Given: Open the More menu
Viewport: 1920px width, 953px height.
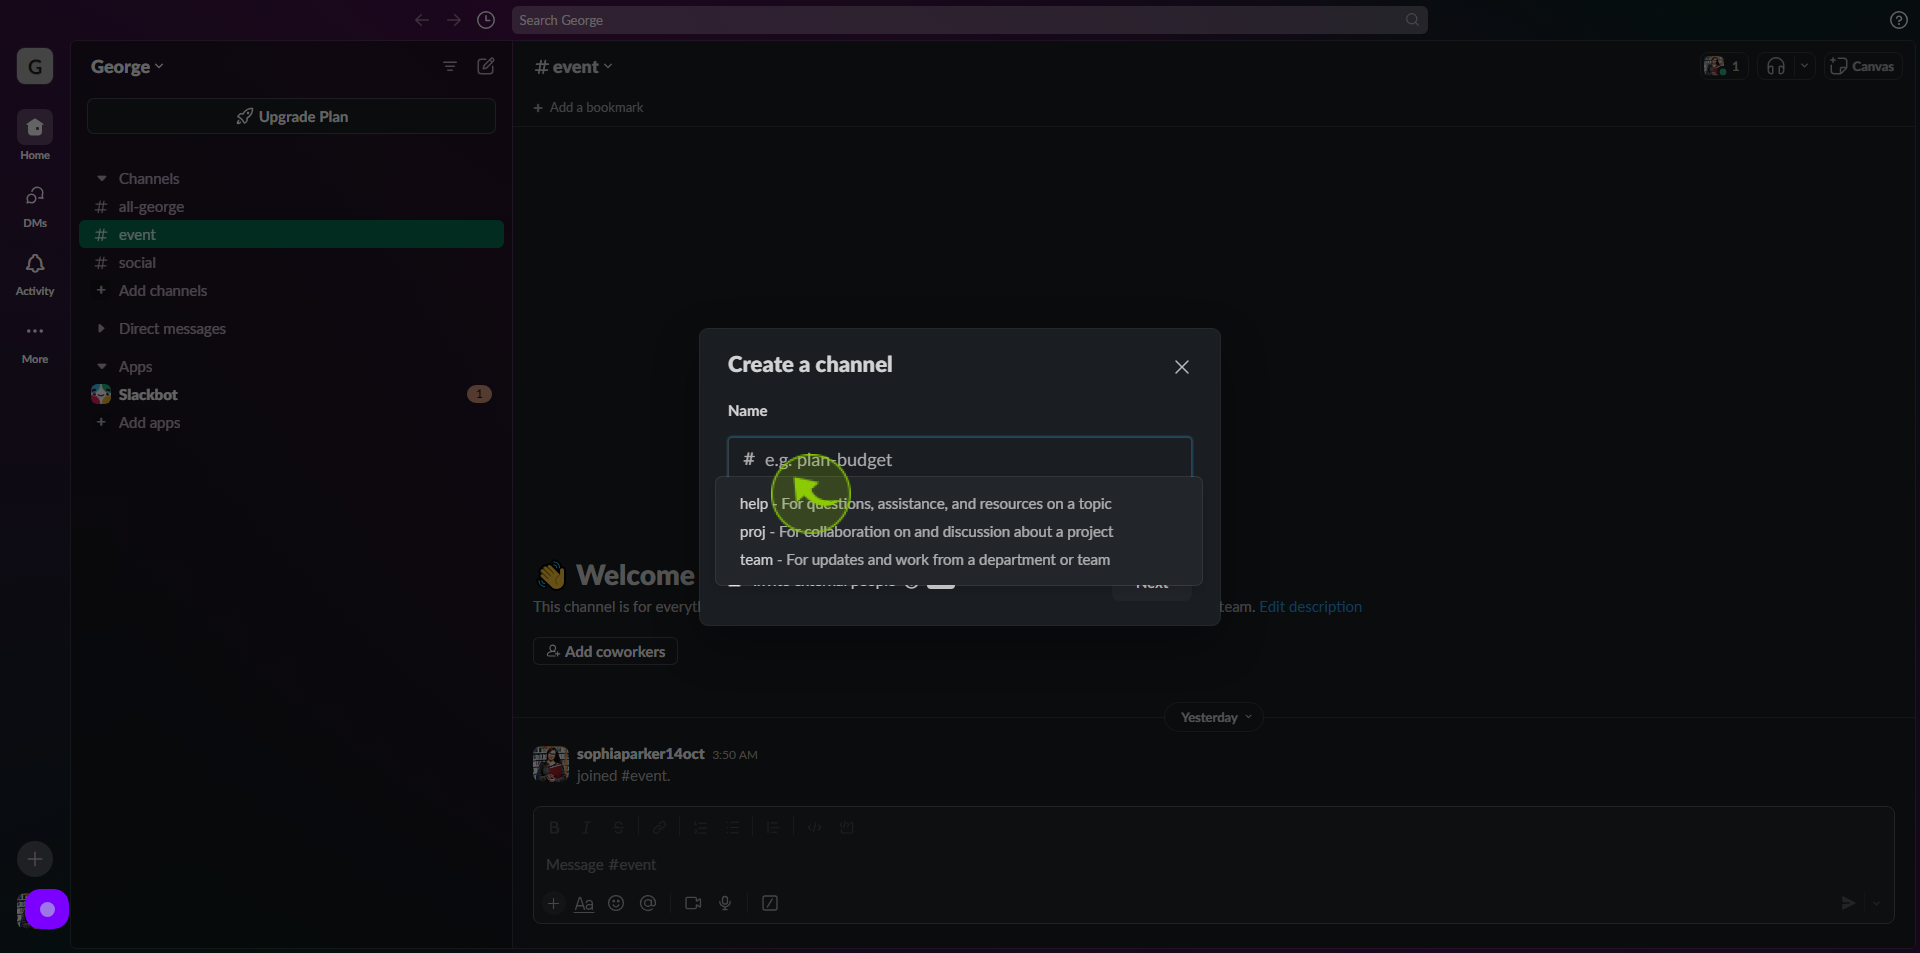Looking at the screenshot, I should tap(35, 341).
